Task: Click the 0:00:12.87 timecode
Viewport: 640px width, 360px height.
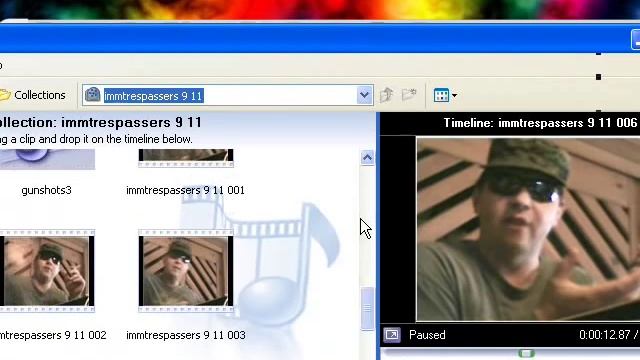Action: (x=604, y=335)
